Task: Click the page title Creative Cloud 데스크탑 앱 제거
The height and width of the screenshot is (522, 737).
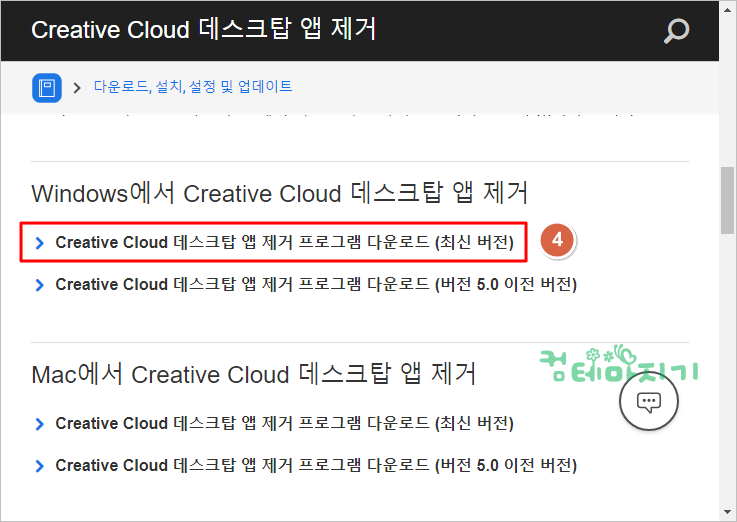Action: click(x=204, y=29)
